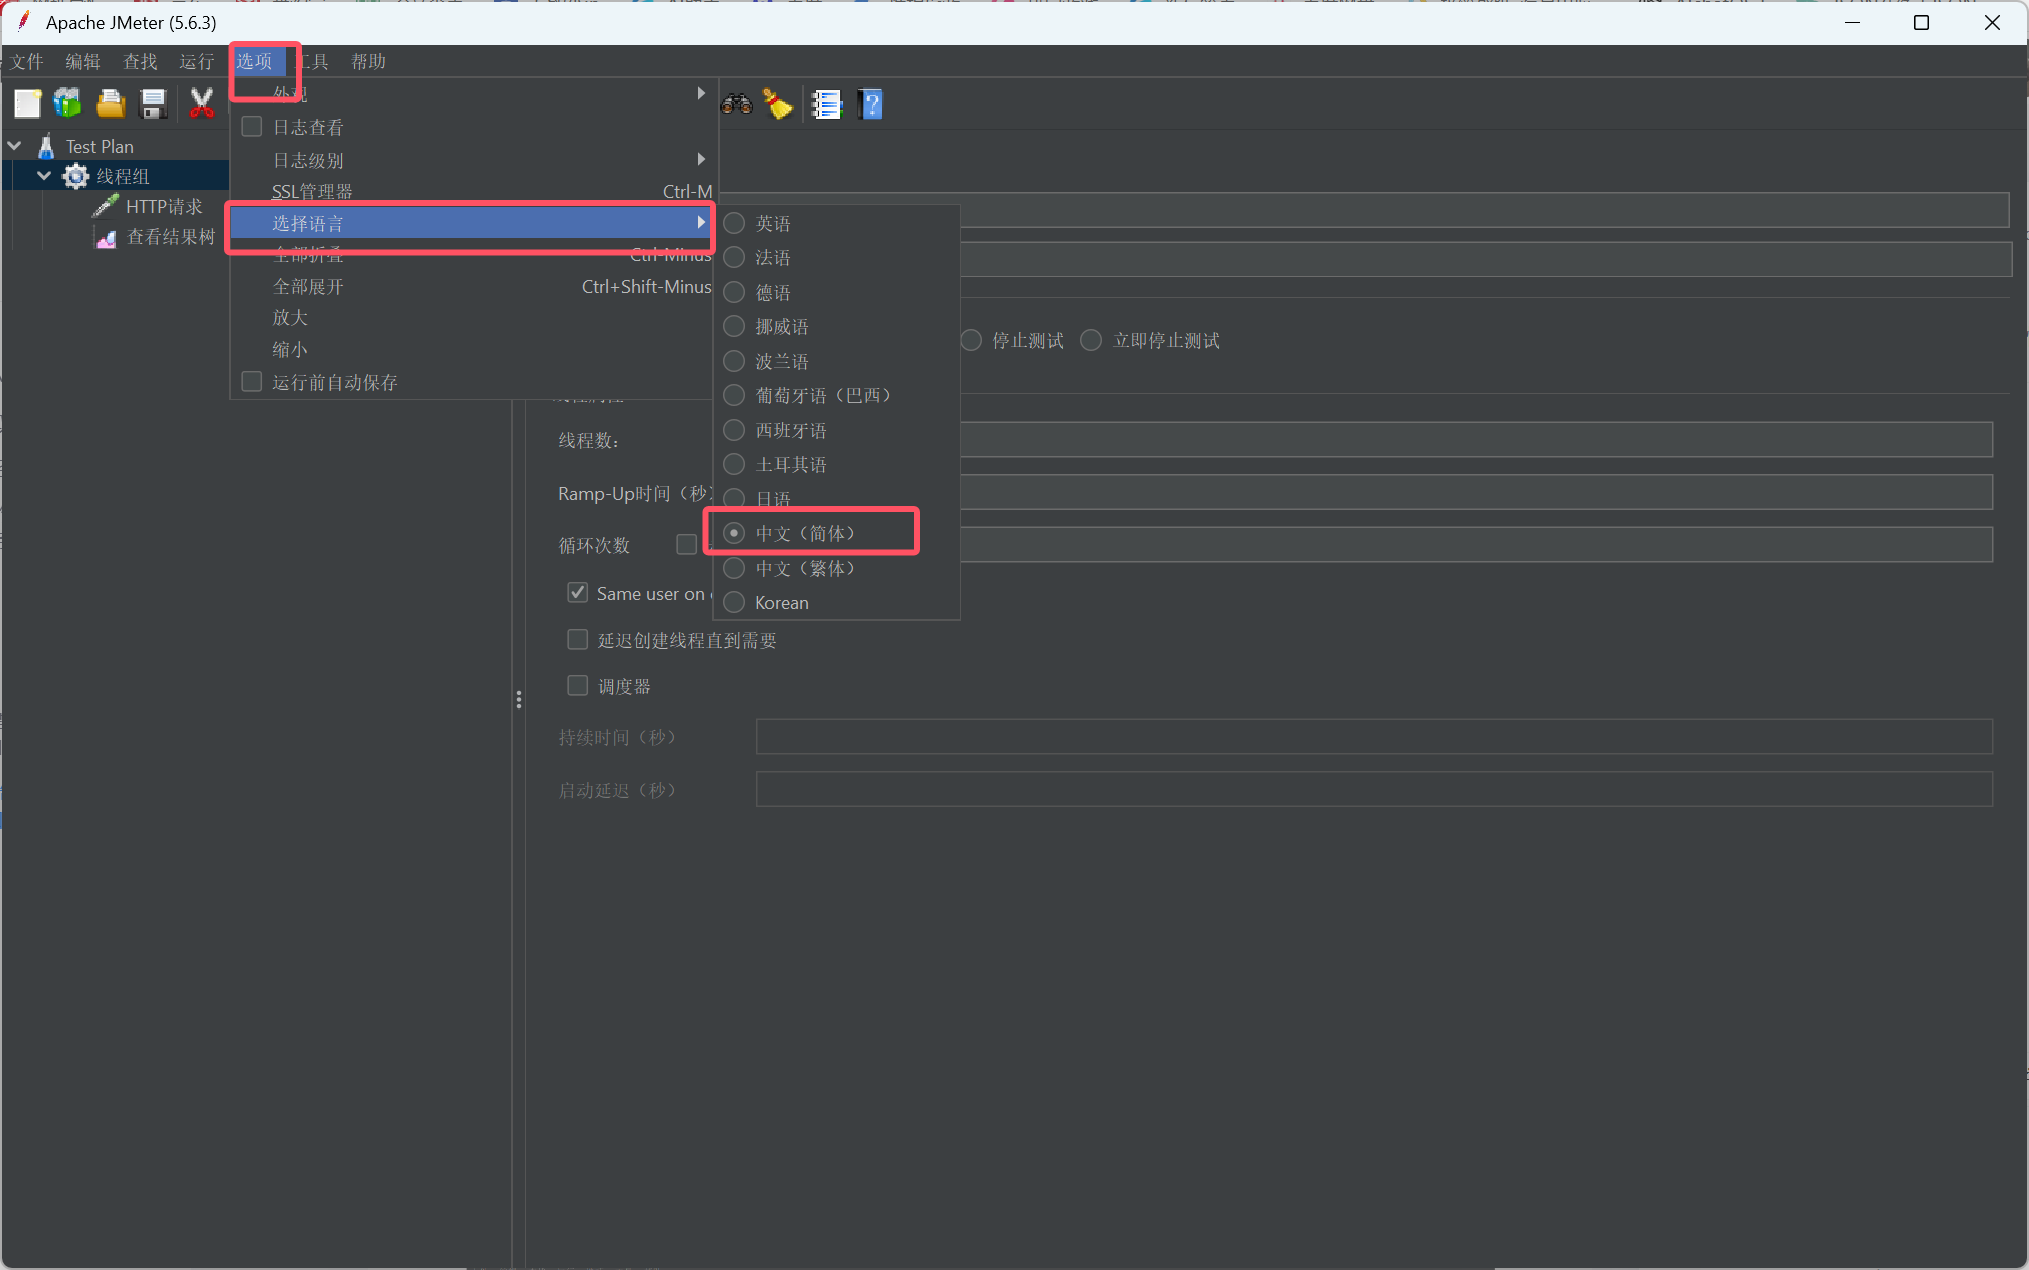Toggle 运行前自动保存 checkbox
2029x1270 pixels.
coord(252,382)
